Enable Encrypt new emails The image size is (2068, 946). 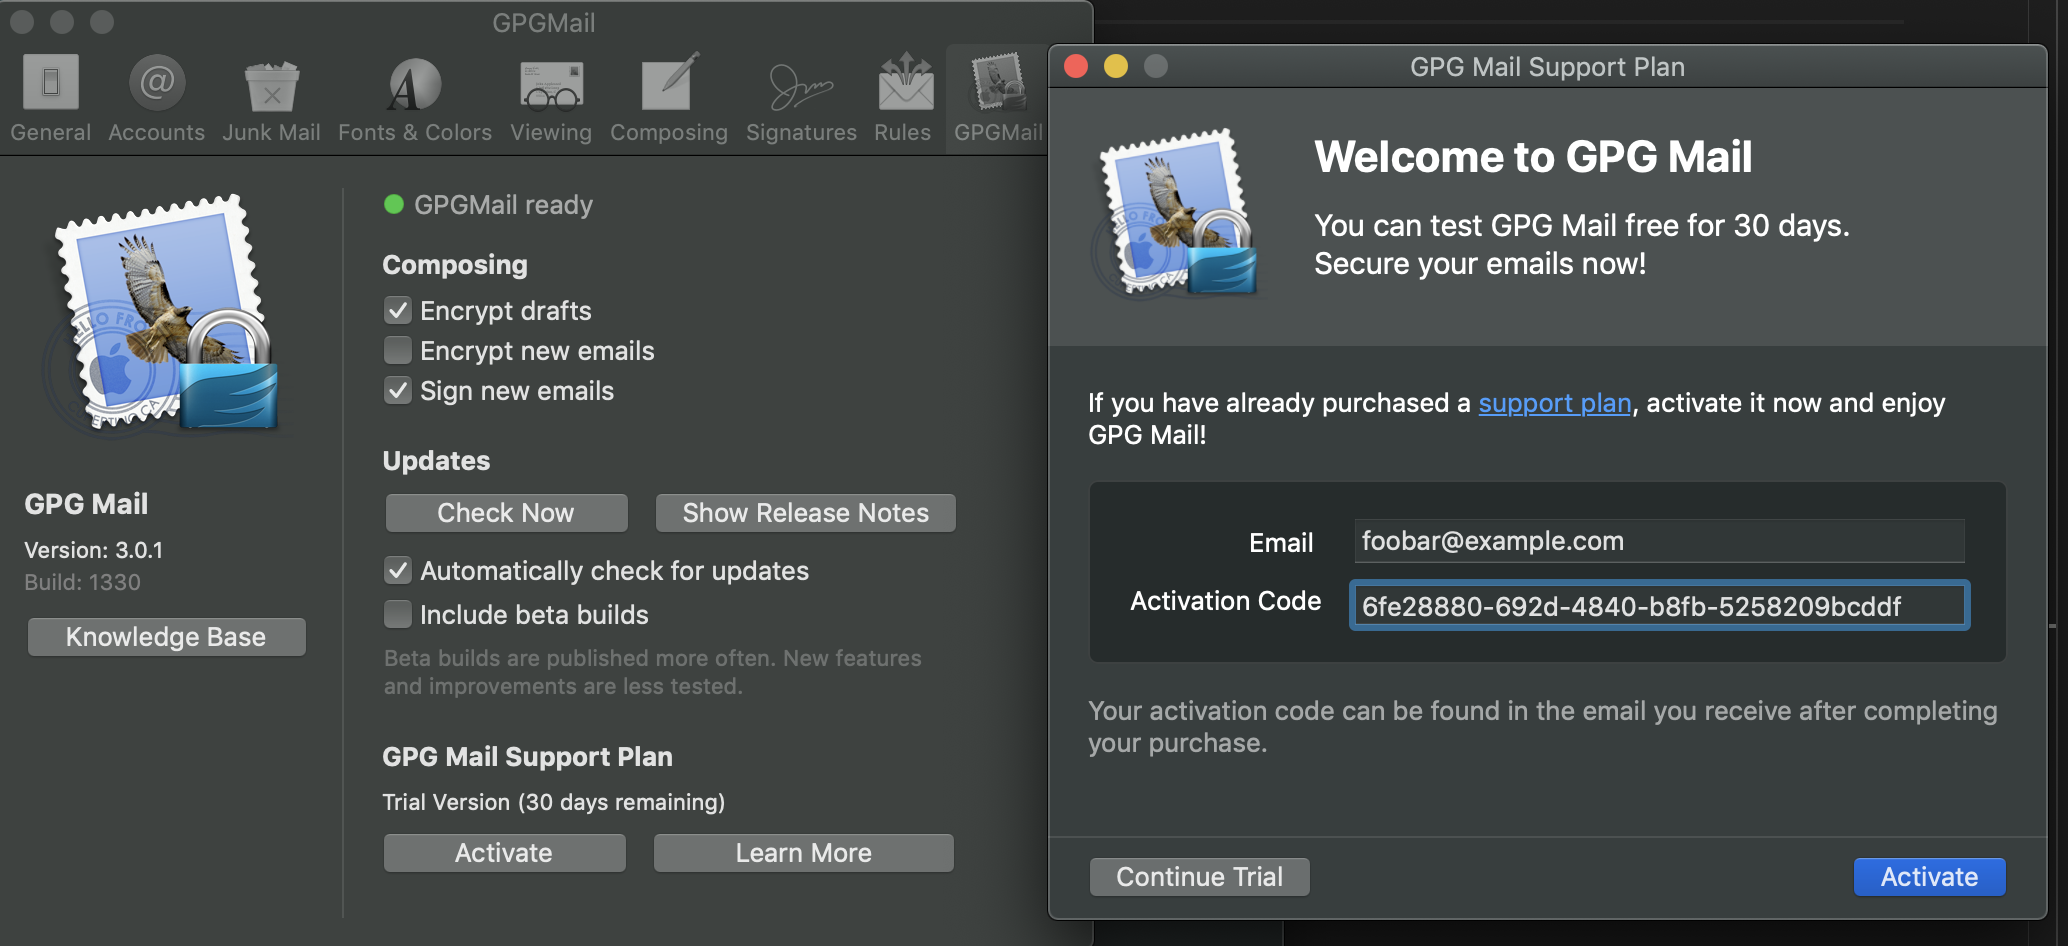coord(398,350)
